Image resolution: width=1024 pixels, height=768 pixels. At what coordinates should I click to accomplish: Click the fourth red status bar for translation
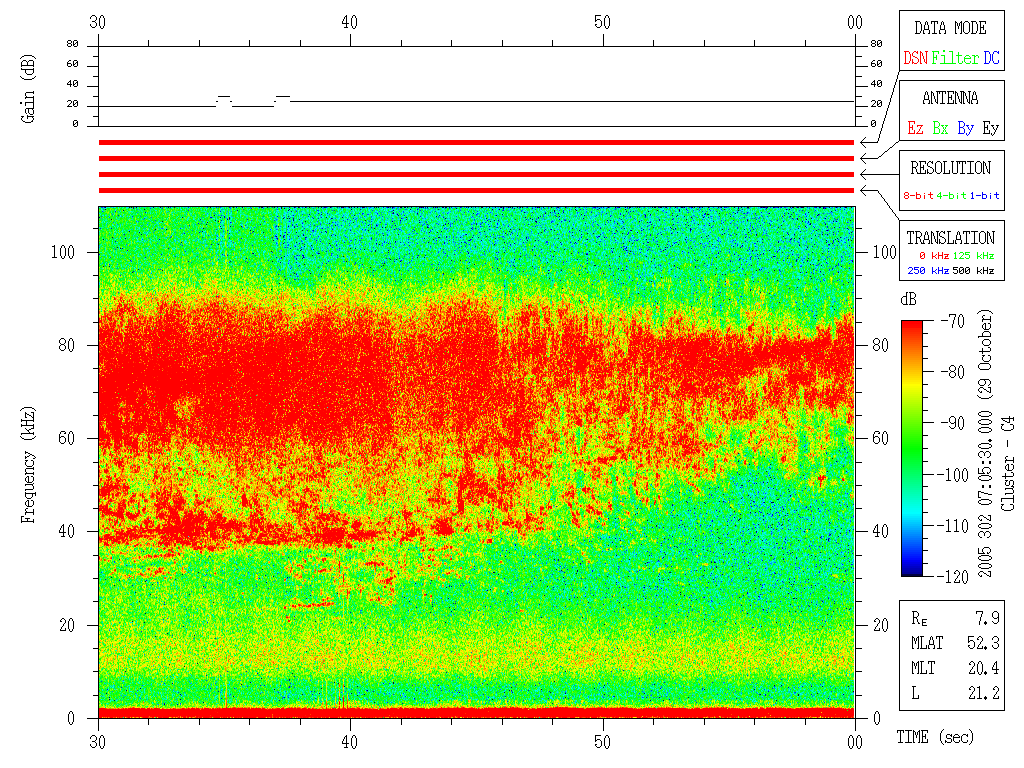(476, 191)
